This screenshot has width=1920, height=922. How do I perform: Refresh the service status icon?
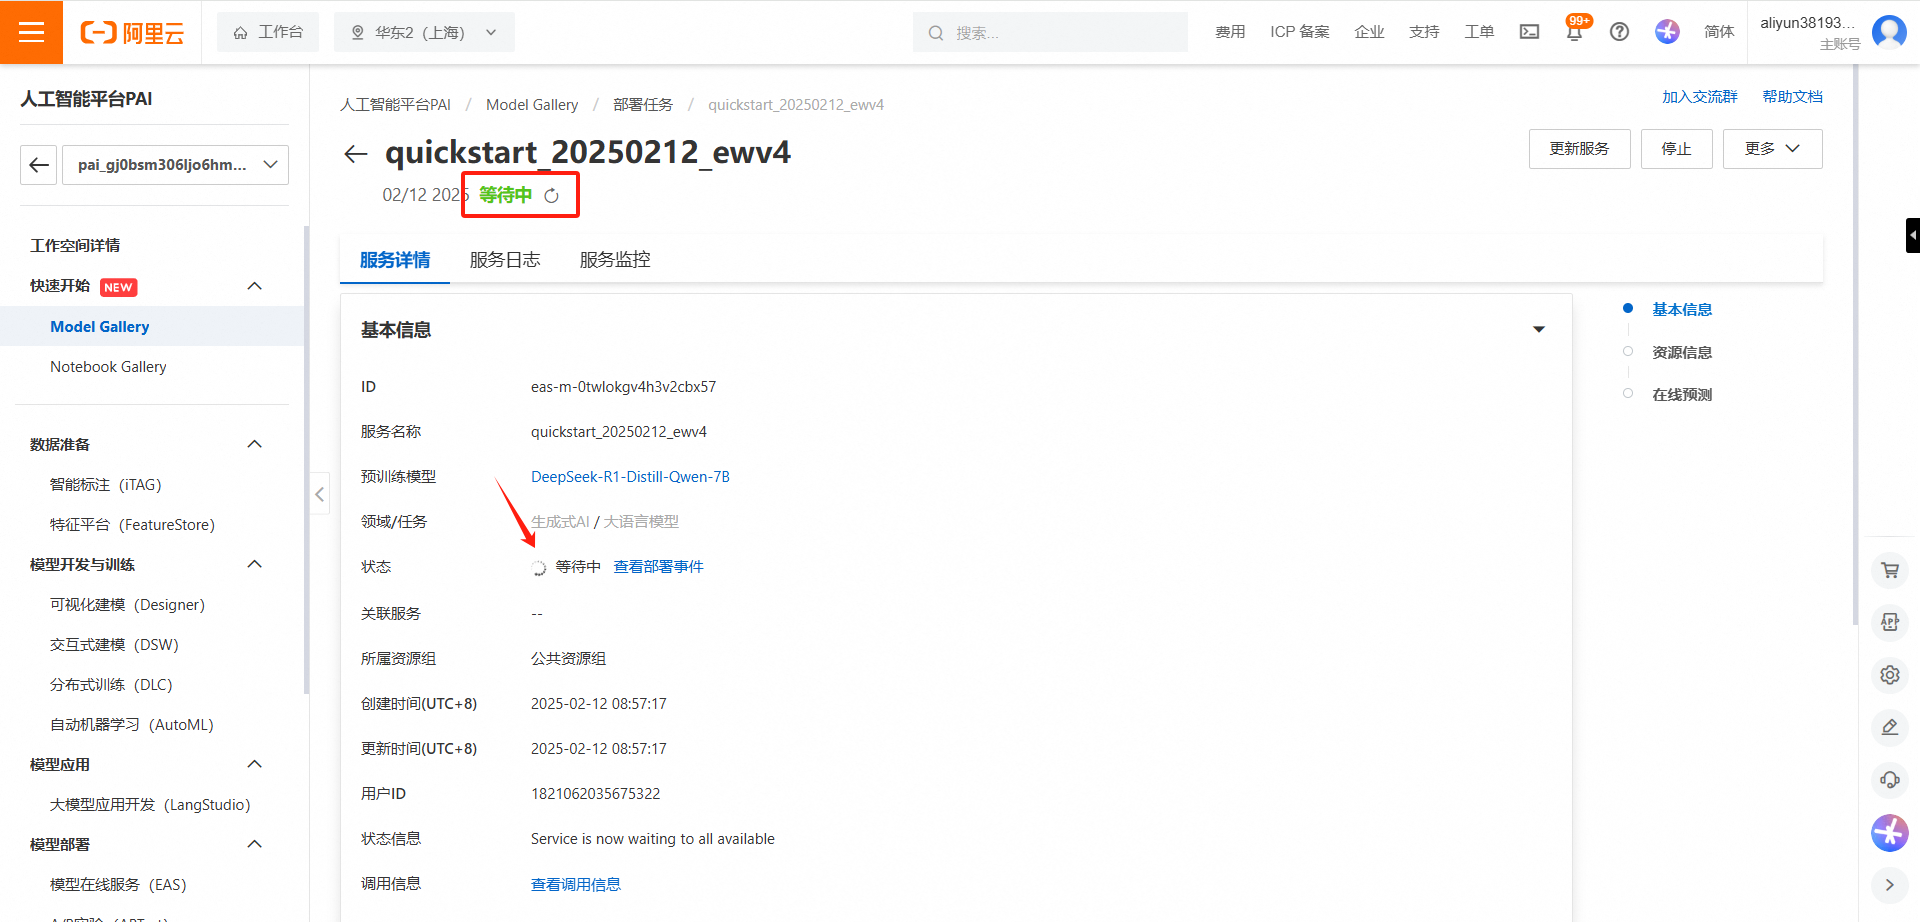[x=551, y=196]
